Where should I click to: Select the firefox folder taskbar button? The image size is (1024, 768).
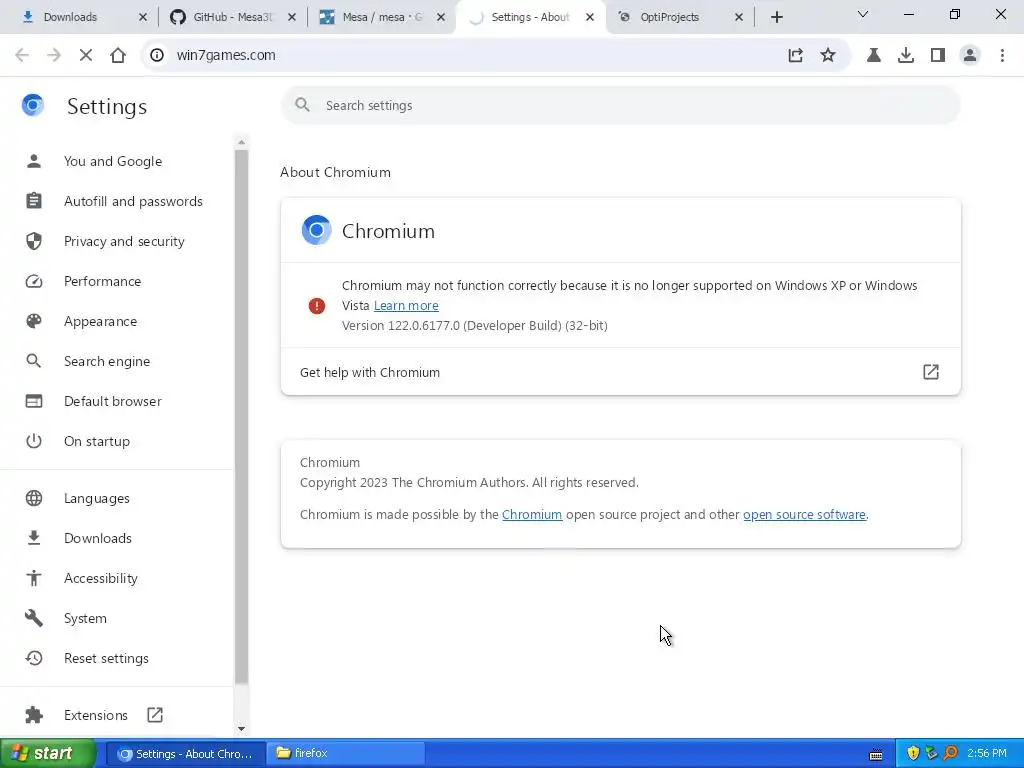[346, 754]
